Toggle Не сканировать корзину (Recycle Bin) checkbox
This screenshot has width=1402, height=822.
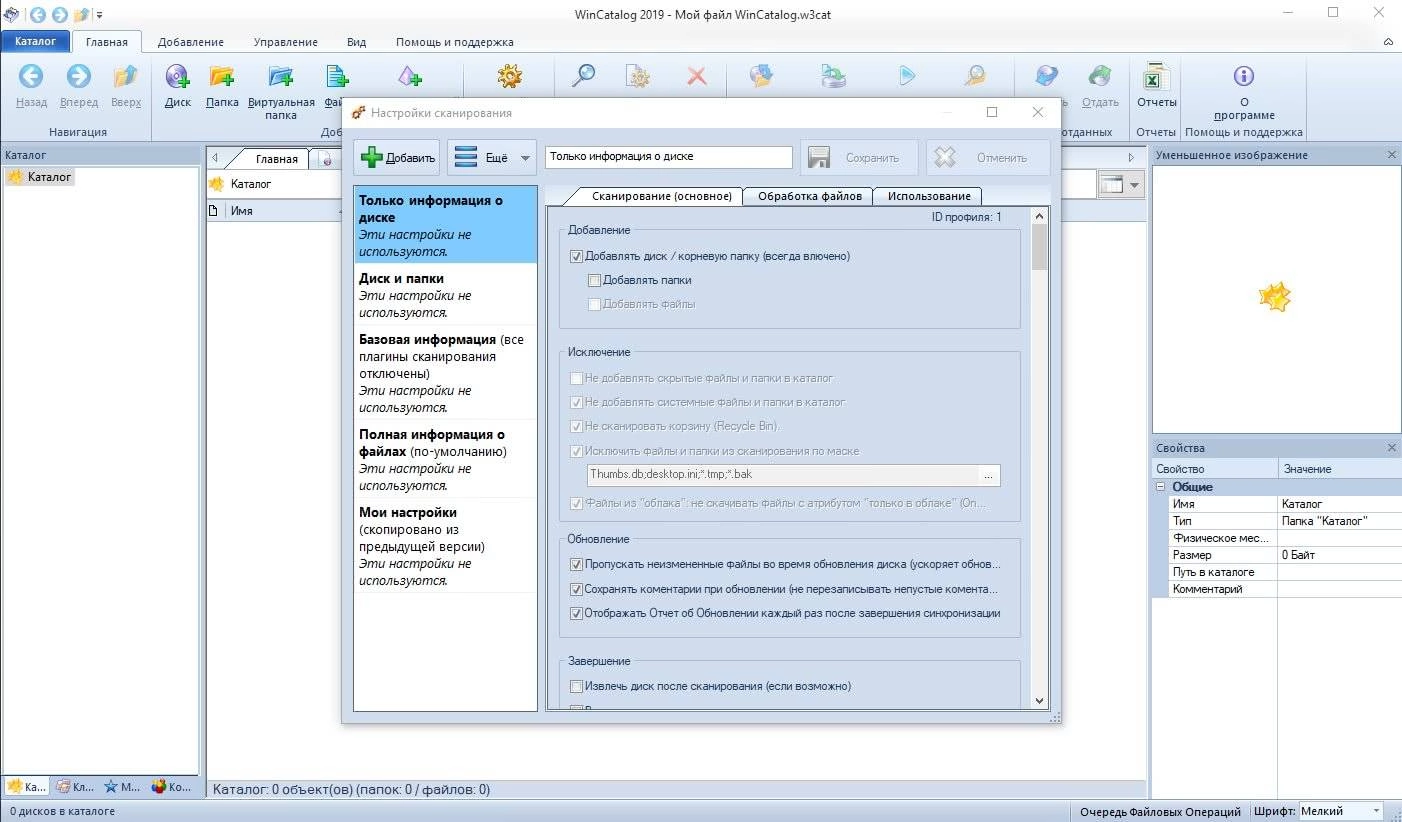tap(576, 426)
